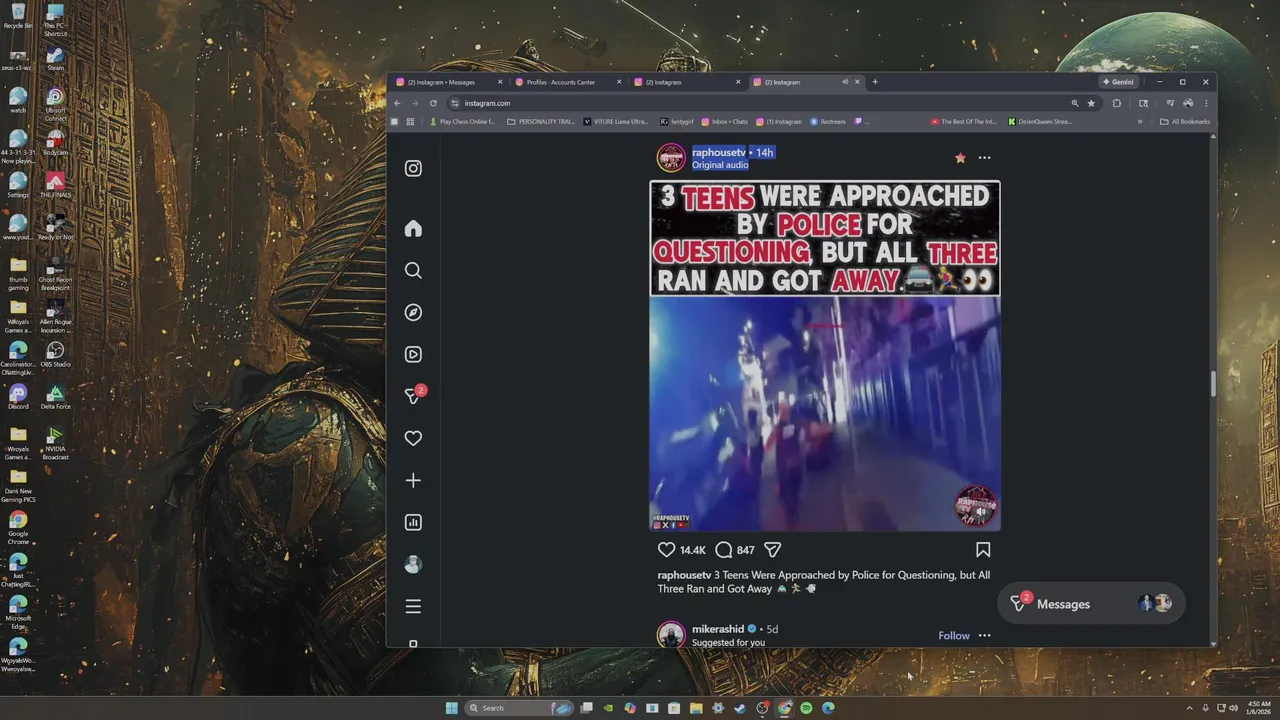Go back in browser
The width and height of the screenshot is (1280, 720).
coord(397,103)
